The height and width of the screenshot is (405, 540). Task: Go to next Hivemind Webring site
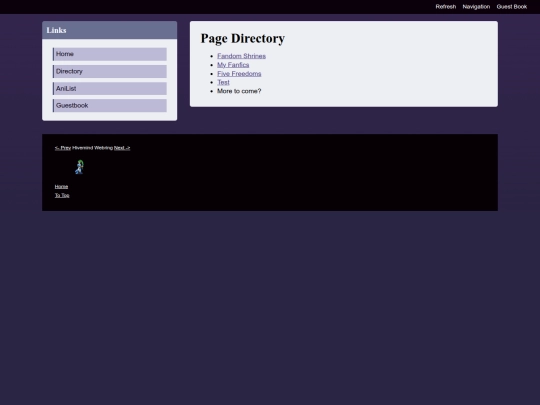(122, 148)
